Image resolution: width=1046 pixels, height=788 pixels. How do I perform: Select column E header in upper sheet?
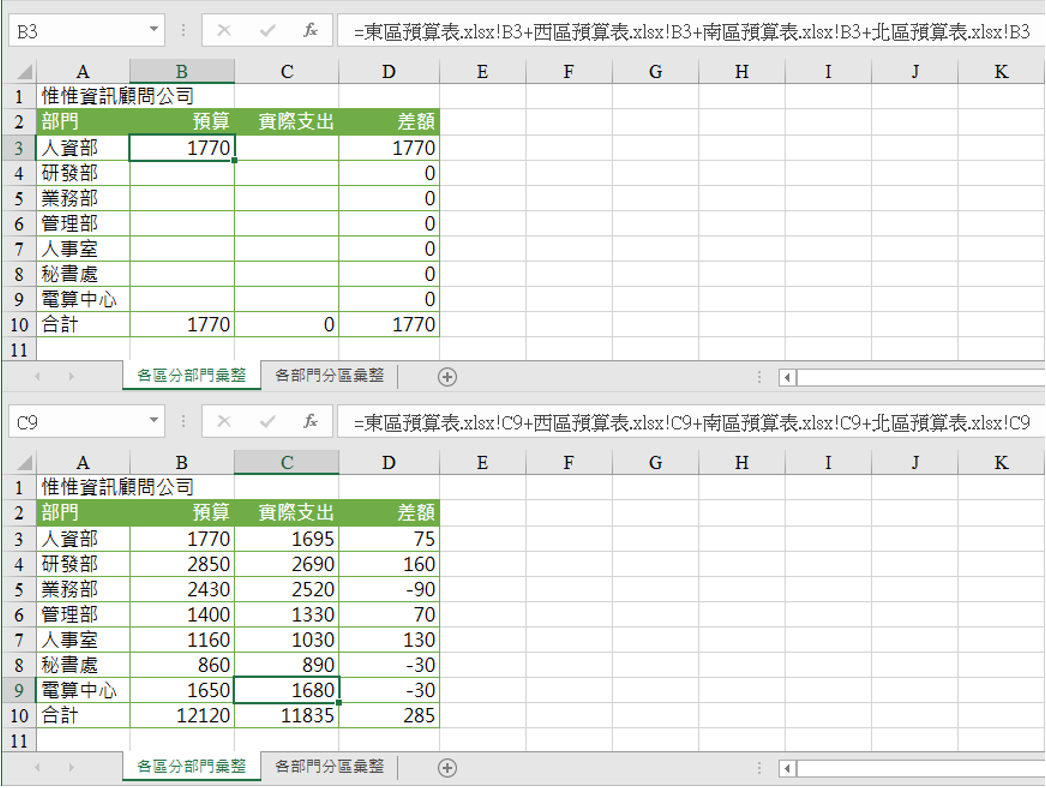coord(482,71)
